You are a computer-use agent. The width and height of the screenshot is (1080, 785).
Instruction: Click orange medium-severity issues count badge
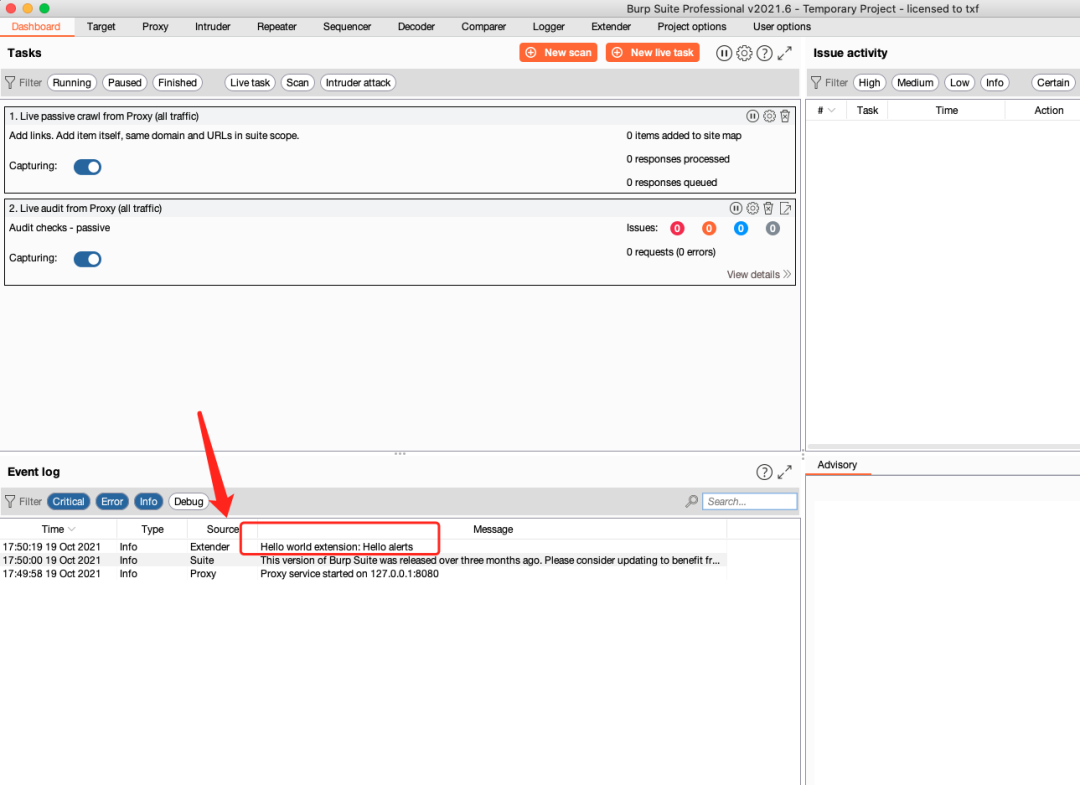709,229
